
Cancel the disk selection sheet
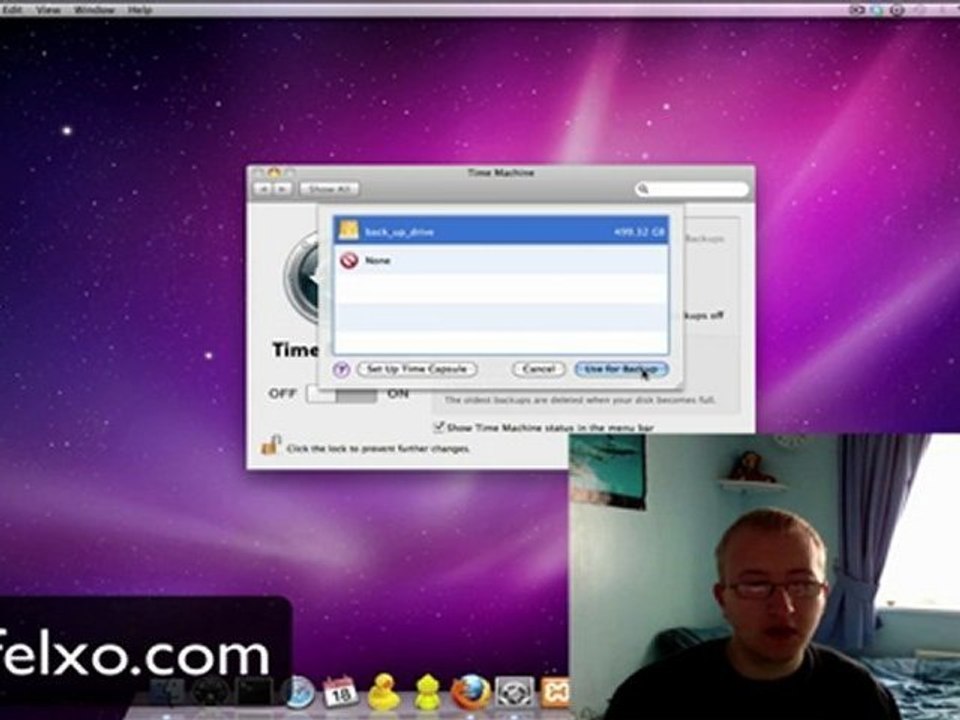pos(538,369)
